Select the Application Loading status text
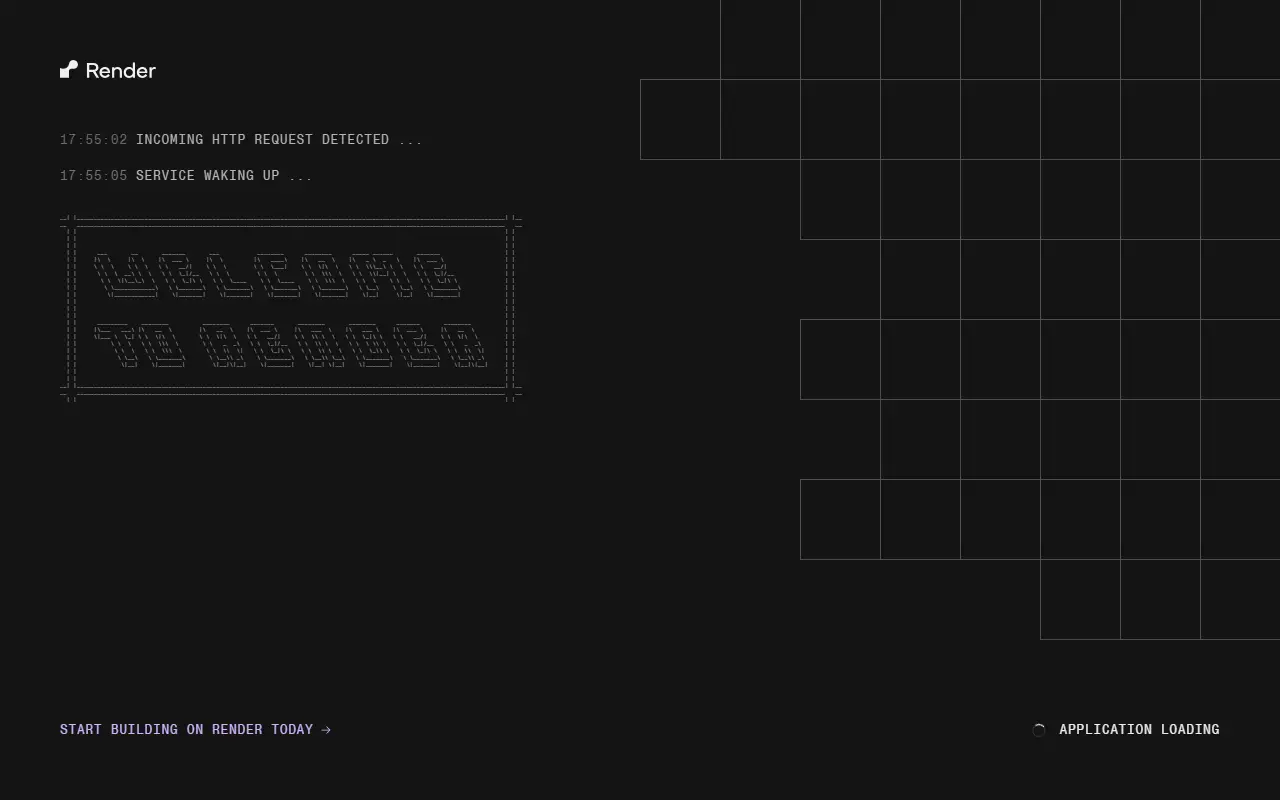Screen dimensions: 1280x800 click(1139, 729)
